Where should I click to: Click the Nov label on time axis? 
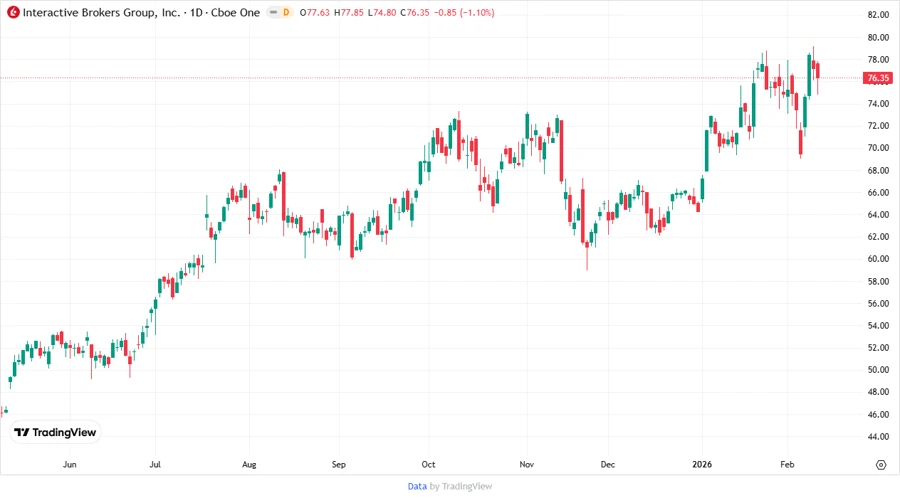526,464
